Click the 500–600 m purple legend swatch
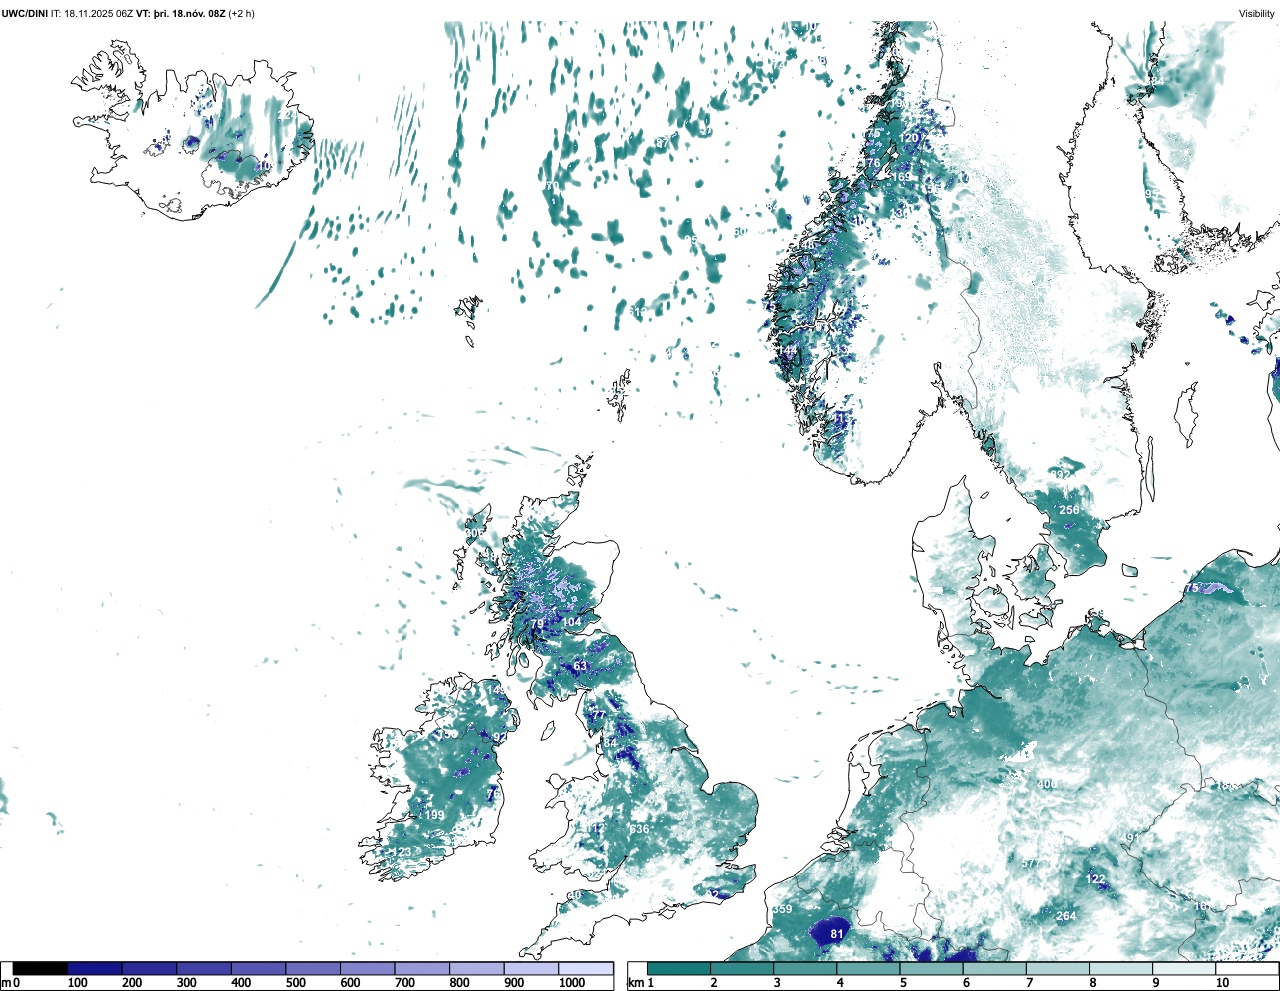The image size is (1280, 991). [x=313, y=968]
